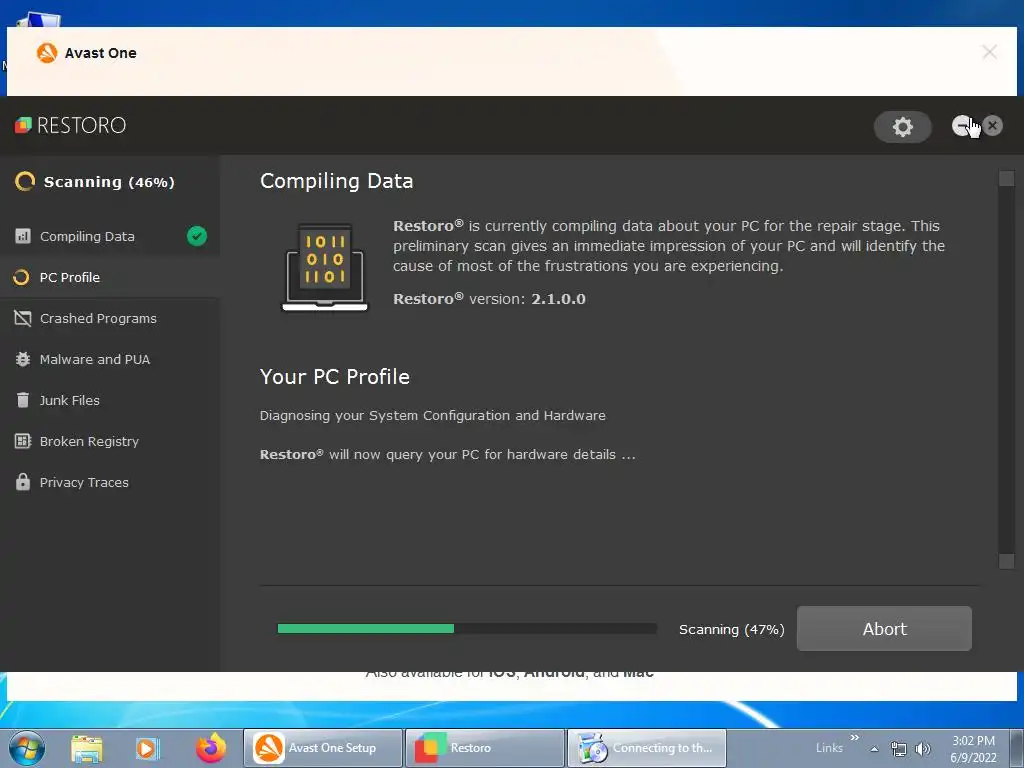
Task: Minimize the Restoro window
Action: pyautogui.click(x=962, y=125)
